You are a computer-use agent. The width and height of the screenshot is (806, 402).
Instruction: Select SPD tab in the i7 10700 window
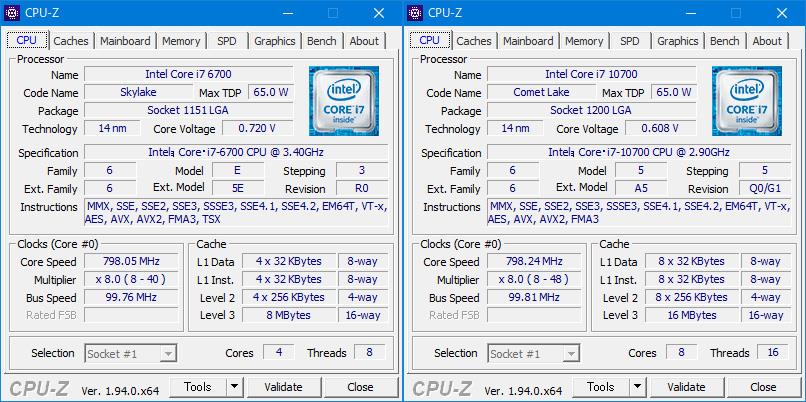click(630, 41)
